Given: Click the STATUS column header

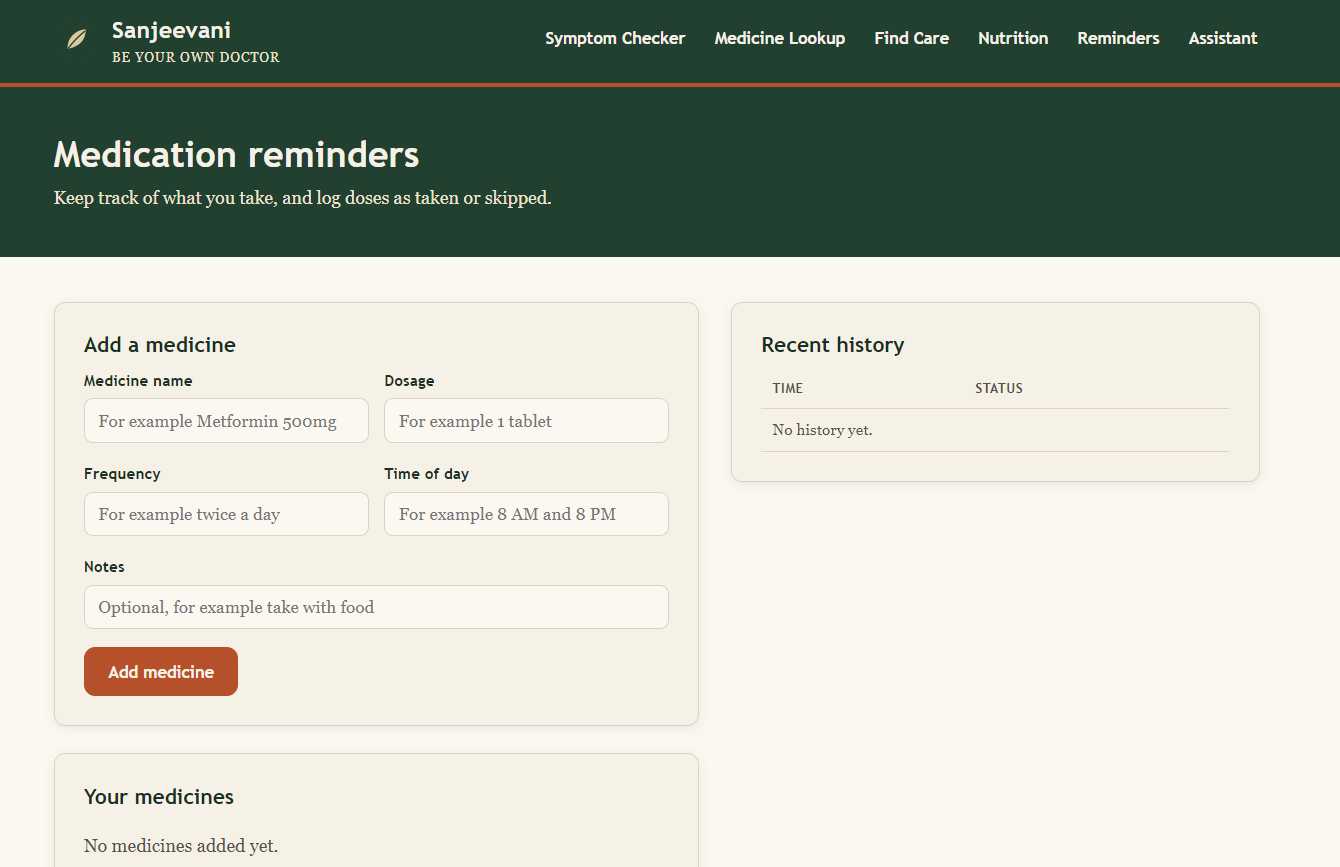Looking at the screenshot, I should 999,388.
